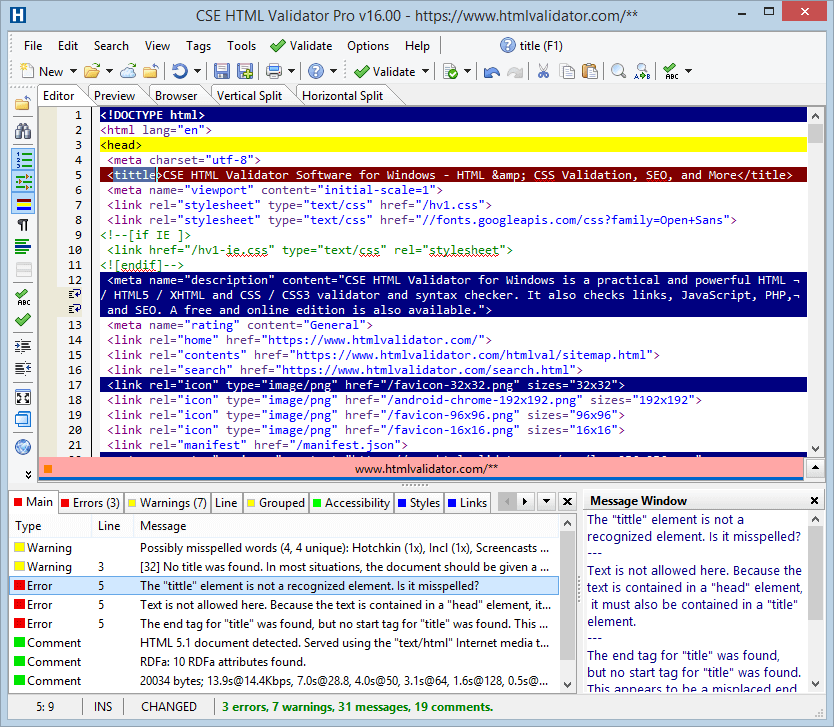Viewport: 834px width, 727px height.
Task: Toggle INS mode in the status bar
Action: [103, 707]
